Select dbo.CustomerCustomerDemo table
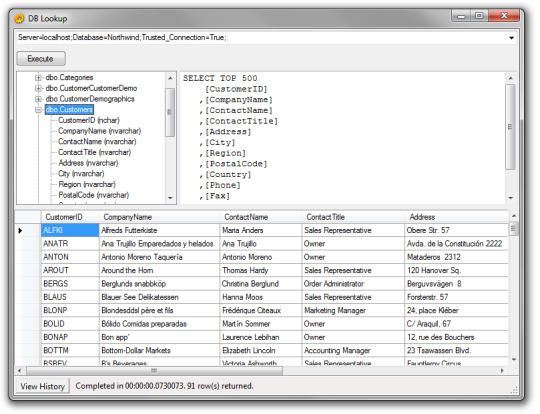 click(91, 88)
